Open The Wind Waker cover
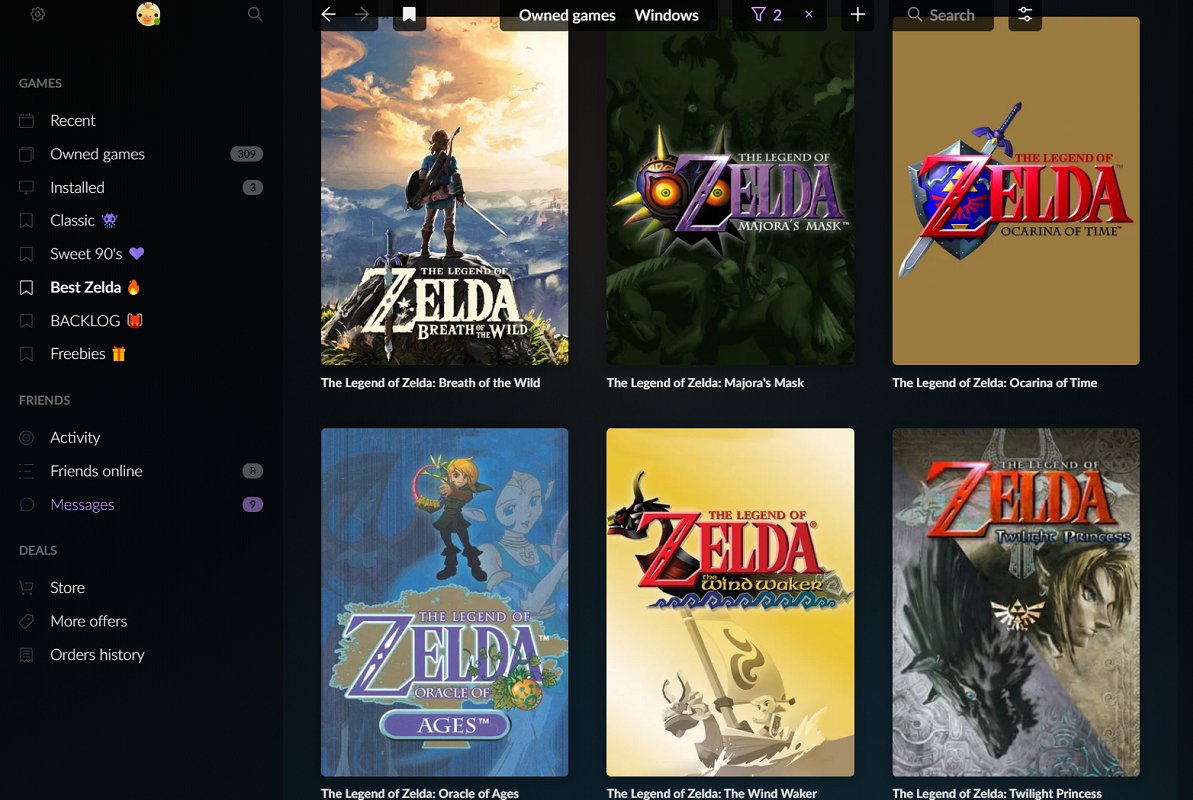Viewport: 1193px width, 800px height. point(730,602)
